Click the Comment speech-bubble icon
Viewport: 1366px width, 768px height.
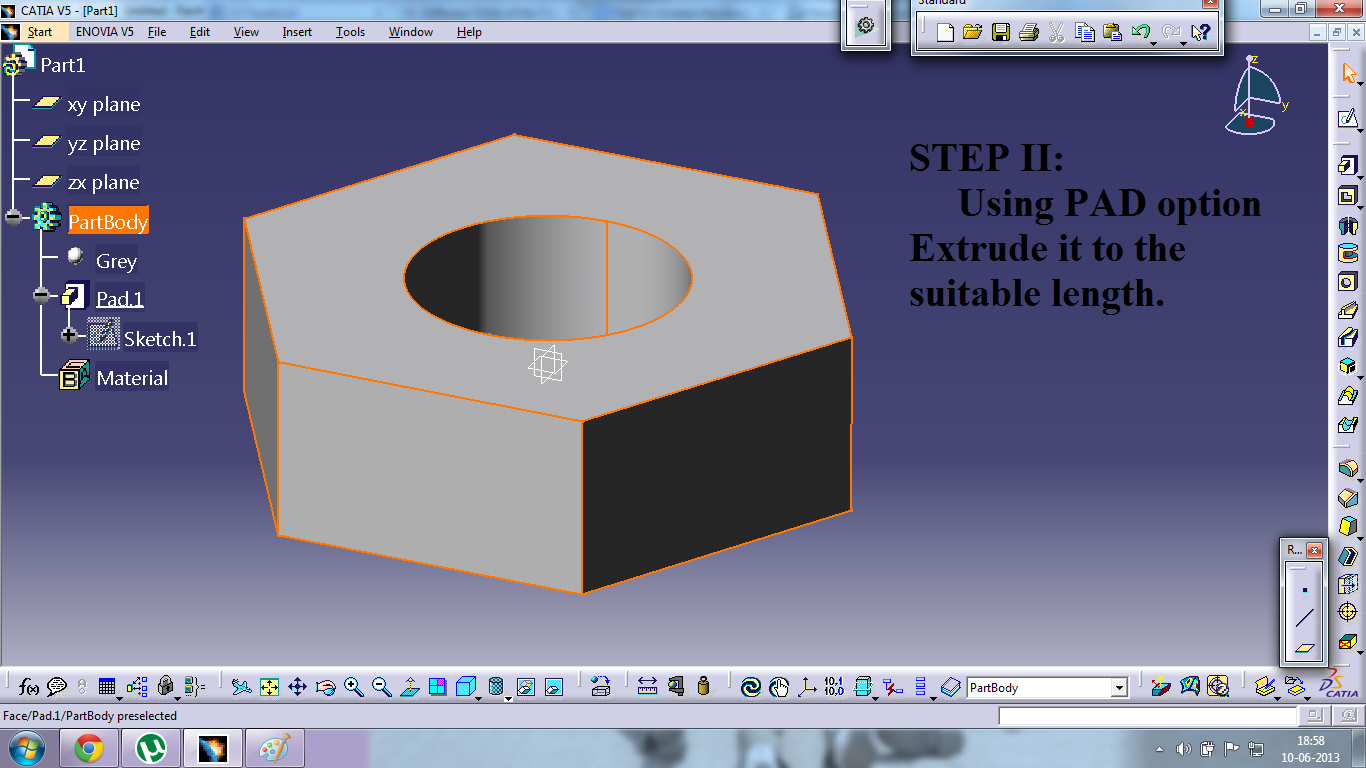(x=57, y=687)
